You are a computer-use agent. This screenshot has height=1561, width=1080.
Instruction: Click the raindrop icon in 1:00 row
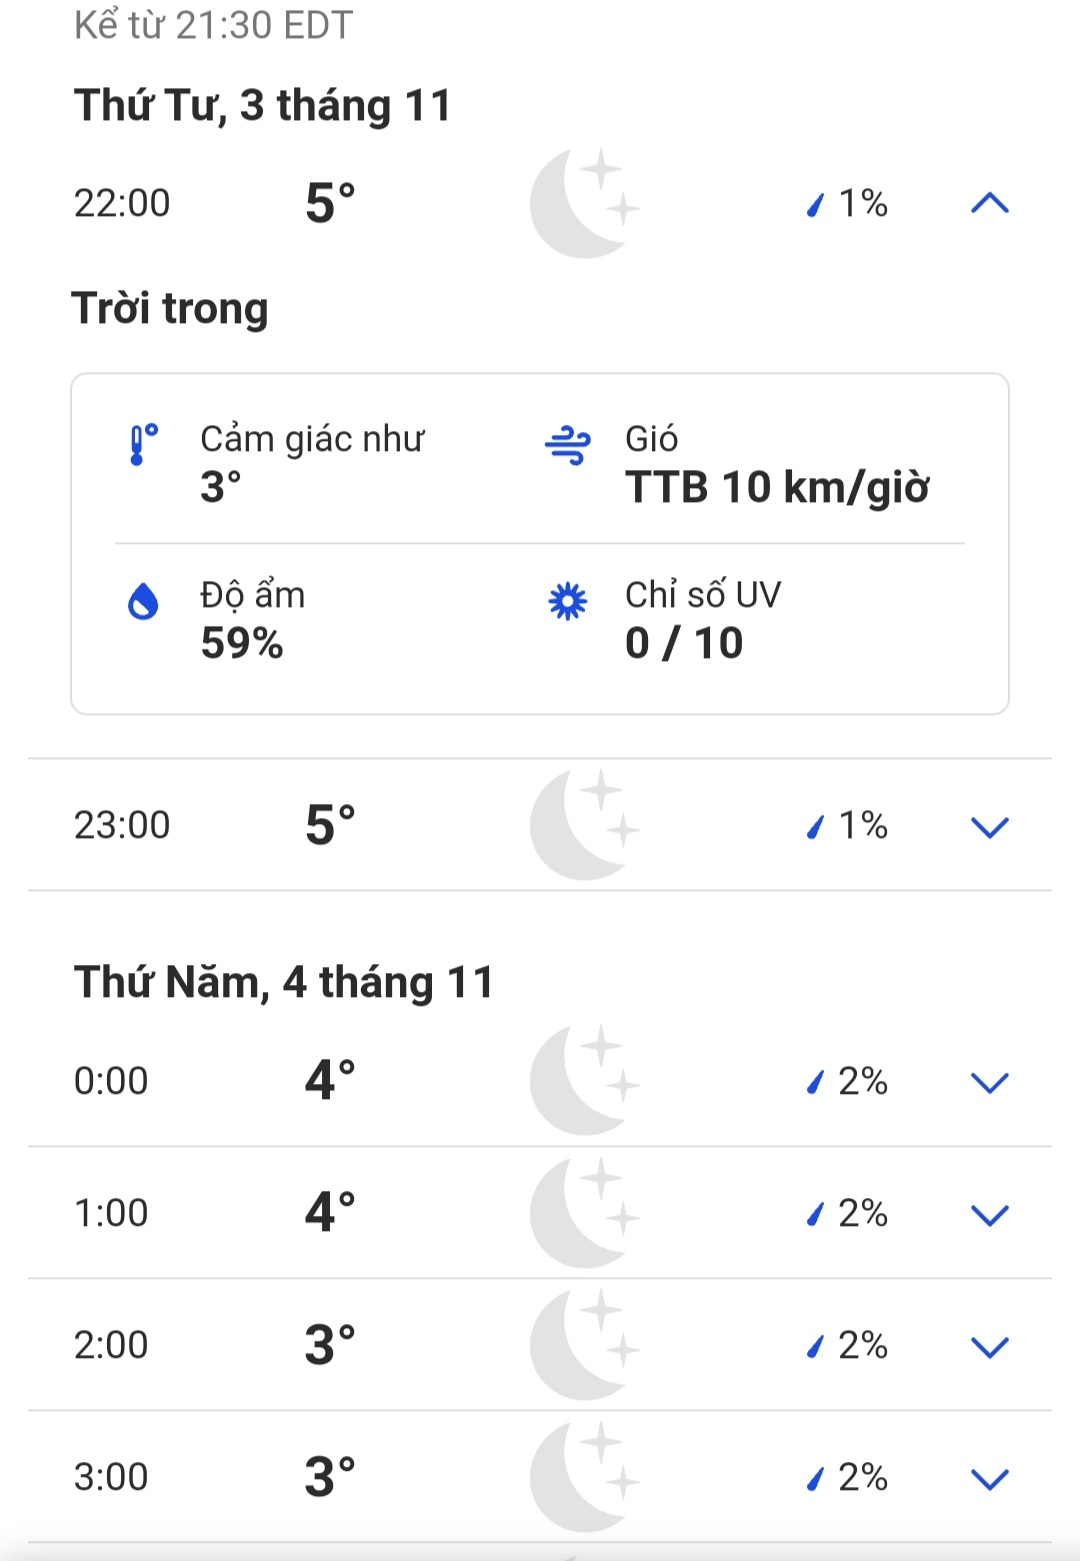tap(816, 1214)
